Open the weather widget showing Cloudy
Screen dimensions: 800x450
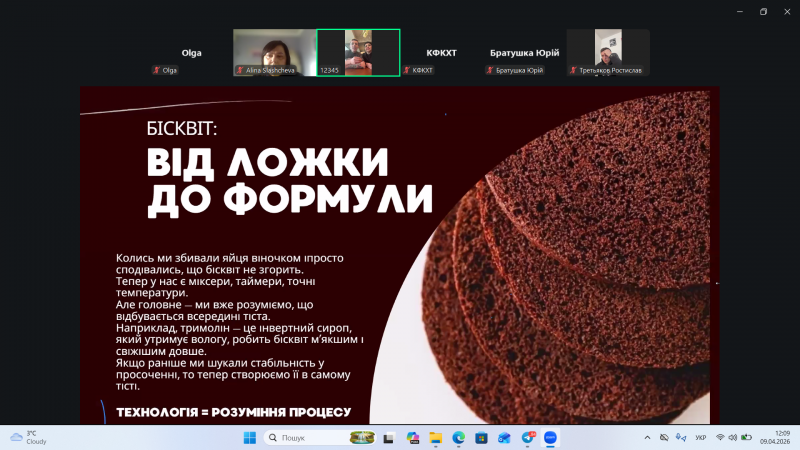(30, 438)
